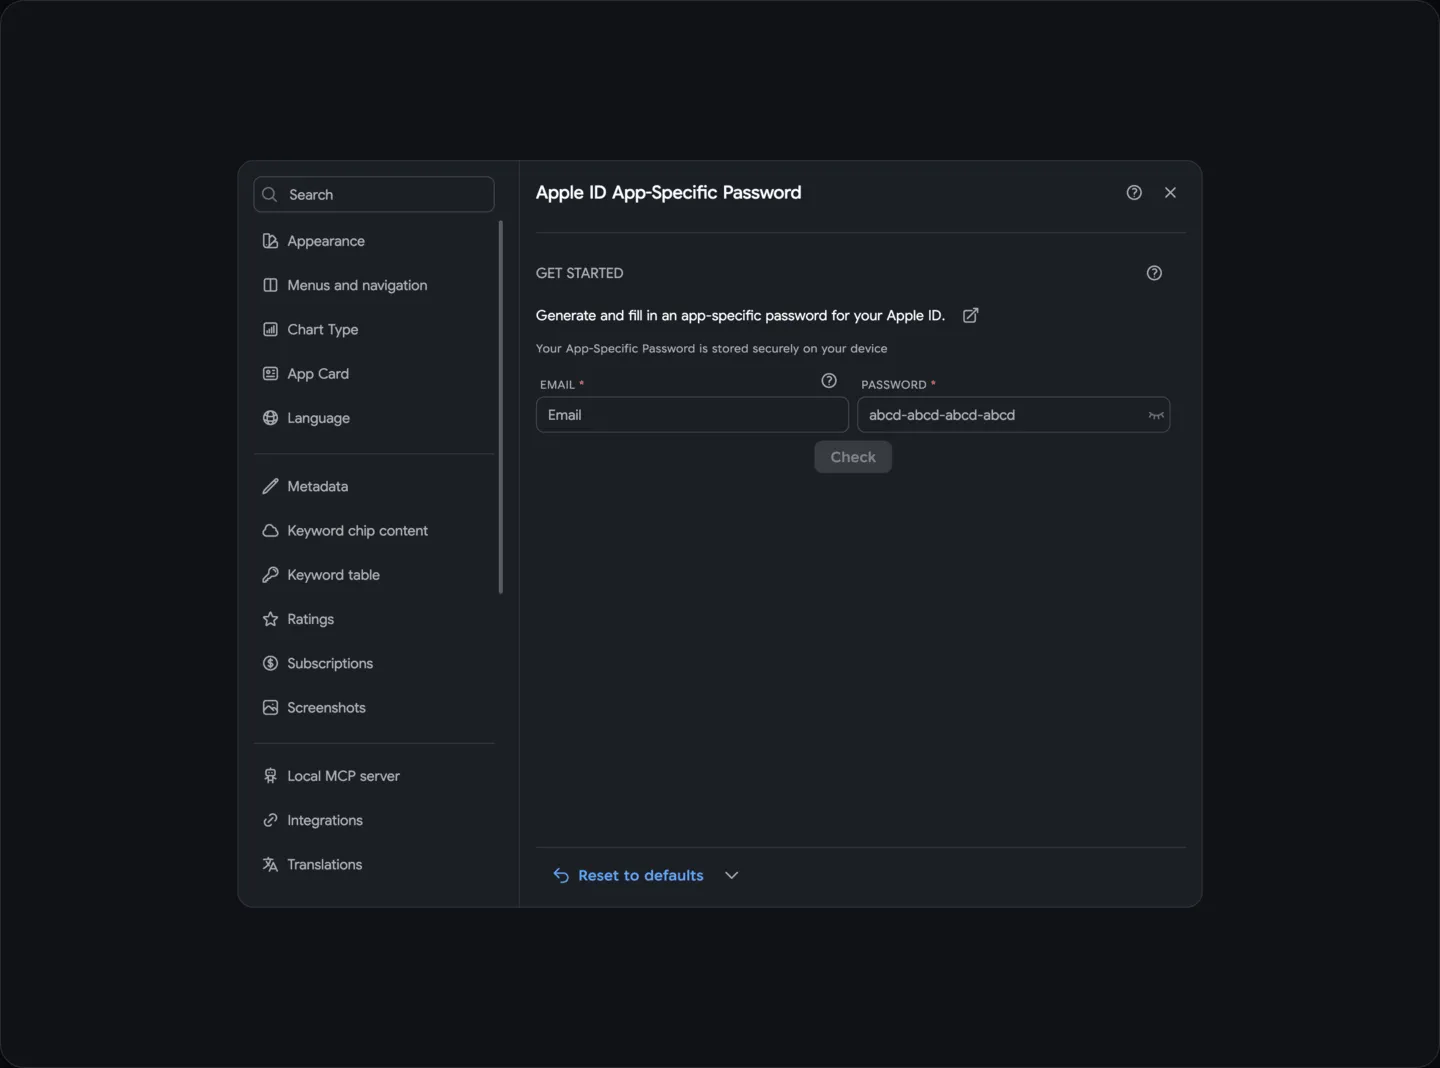Close the Apple ID App-Specific Password dialog
Image resolution: width=1440 pixels, height=1068 pixels.
(1170, 193)
